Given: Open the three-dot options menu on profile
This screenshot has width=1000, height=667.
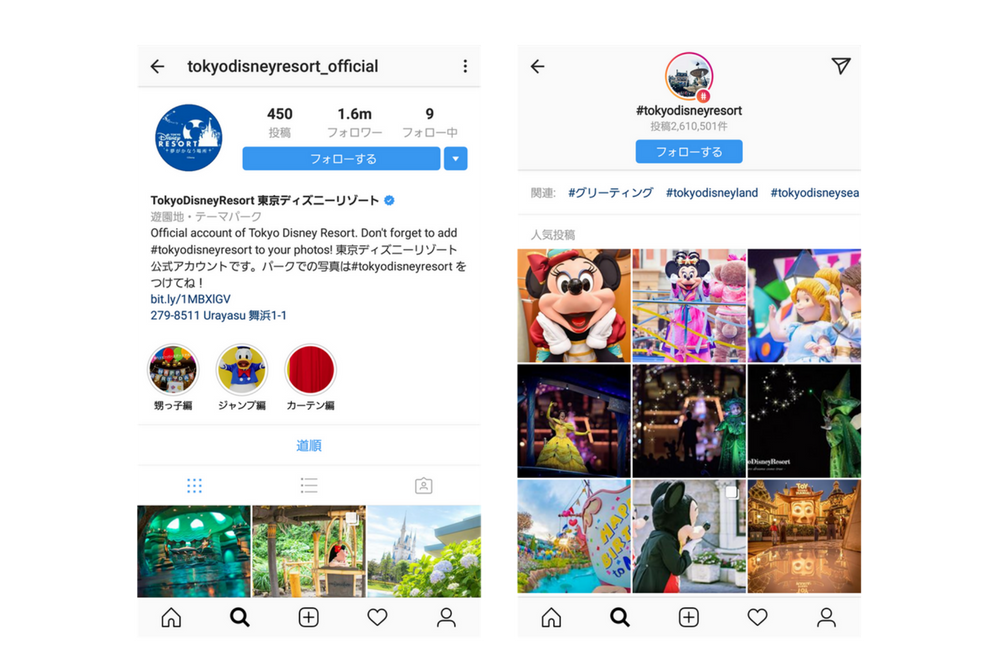Looking at the screenshot, I should click(465, 66).
